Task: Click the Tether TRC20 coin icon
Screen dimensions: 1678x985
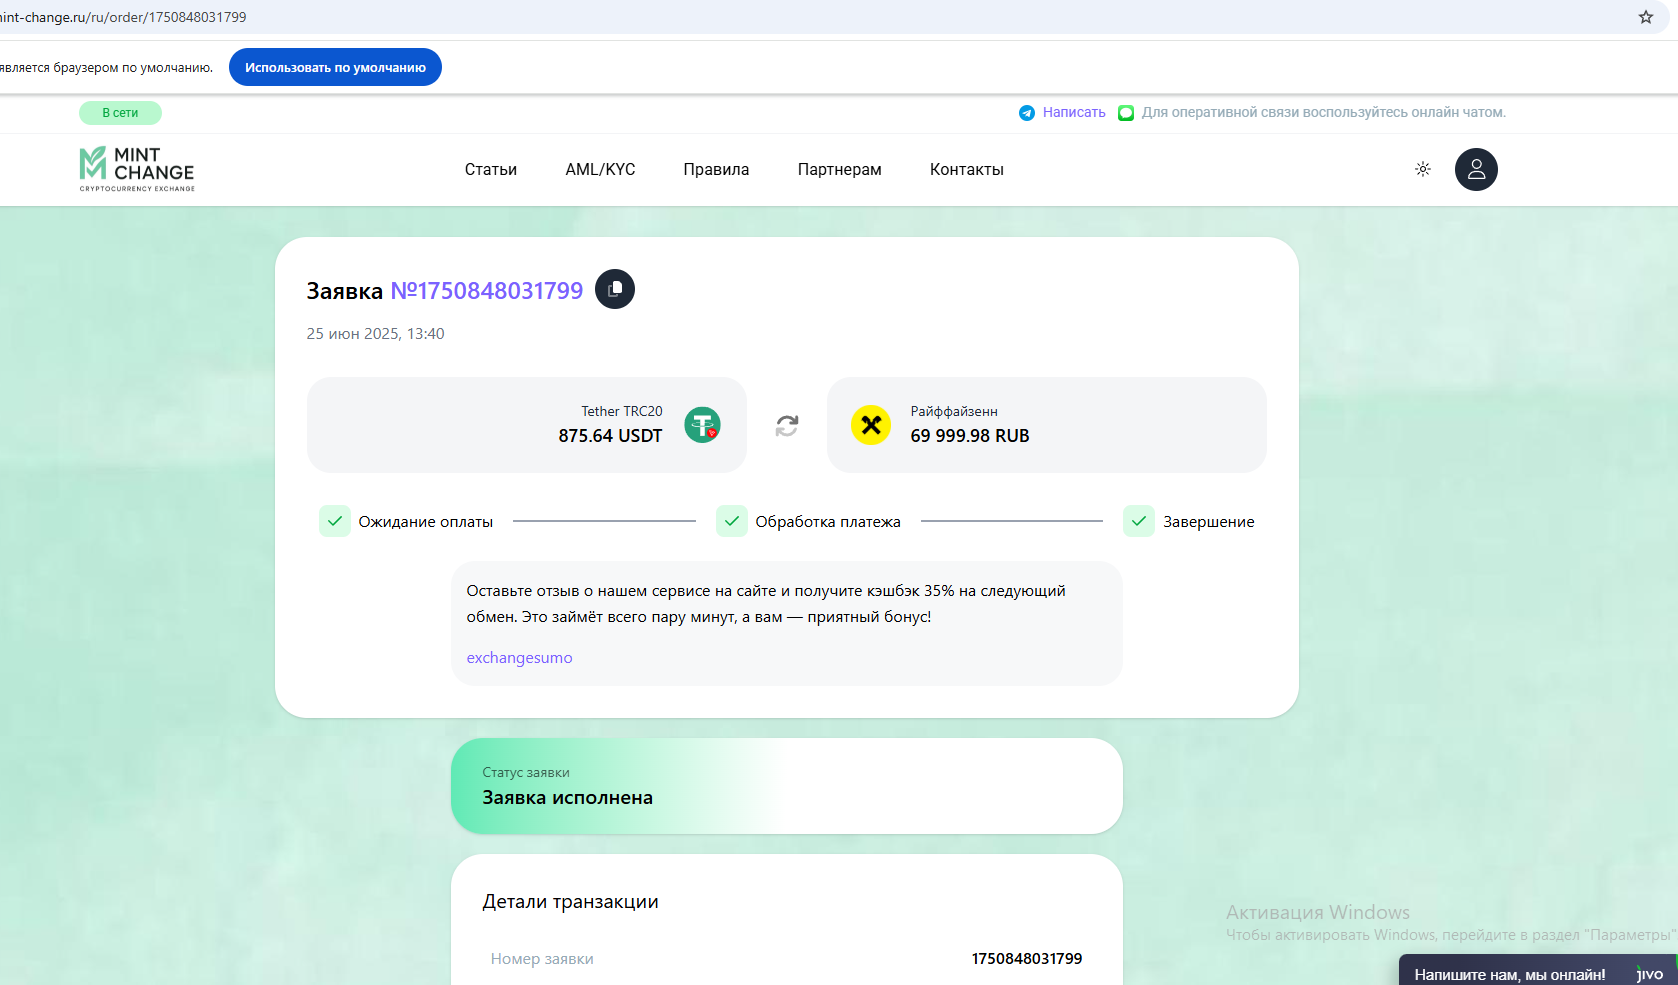Action: click(702, 425)
